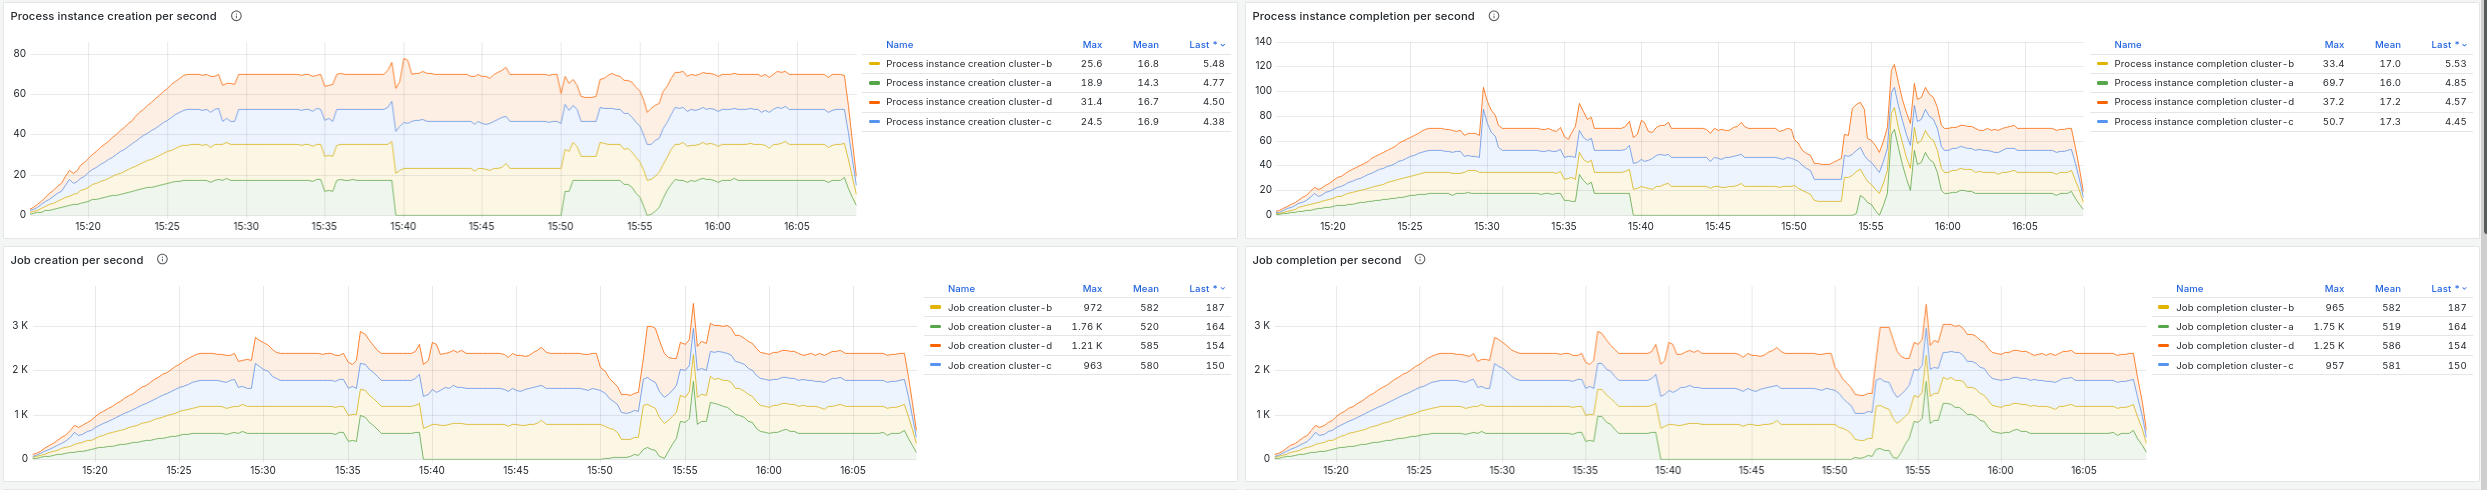
Task: Open the Process instance creation per second title menu
Action: click(x=113, y=16)
